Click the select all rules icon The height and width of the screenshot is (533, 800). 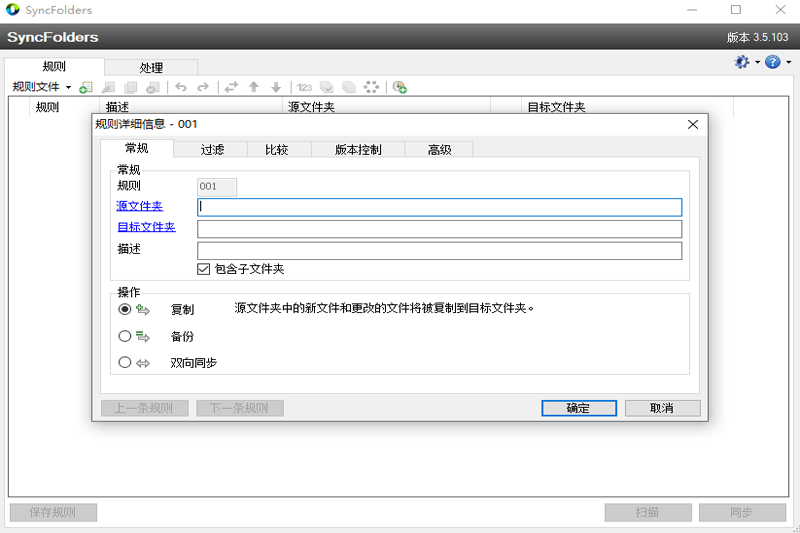click(x=327, y=87)
